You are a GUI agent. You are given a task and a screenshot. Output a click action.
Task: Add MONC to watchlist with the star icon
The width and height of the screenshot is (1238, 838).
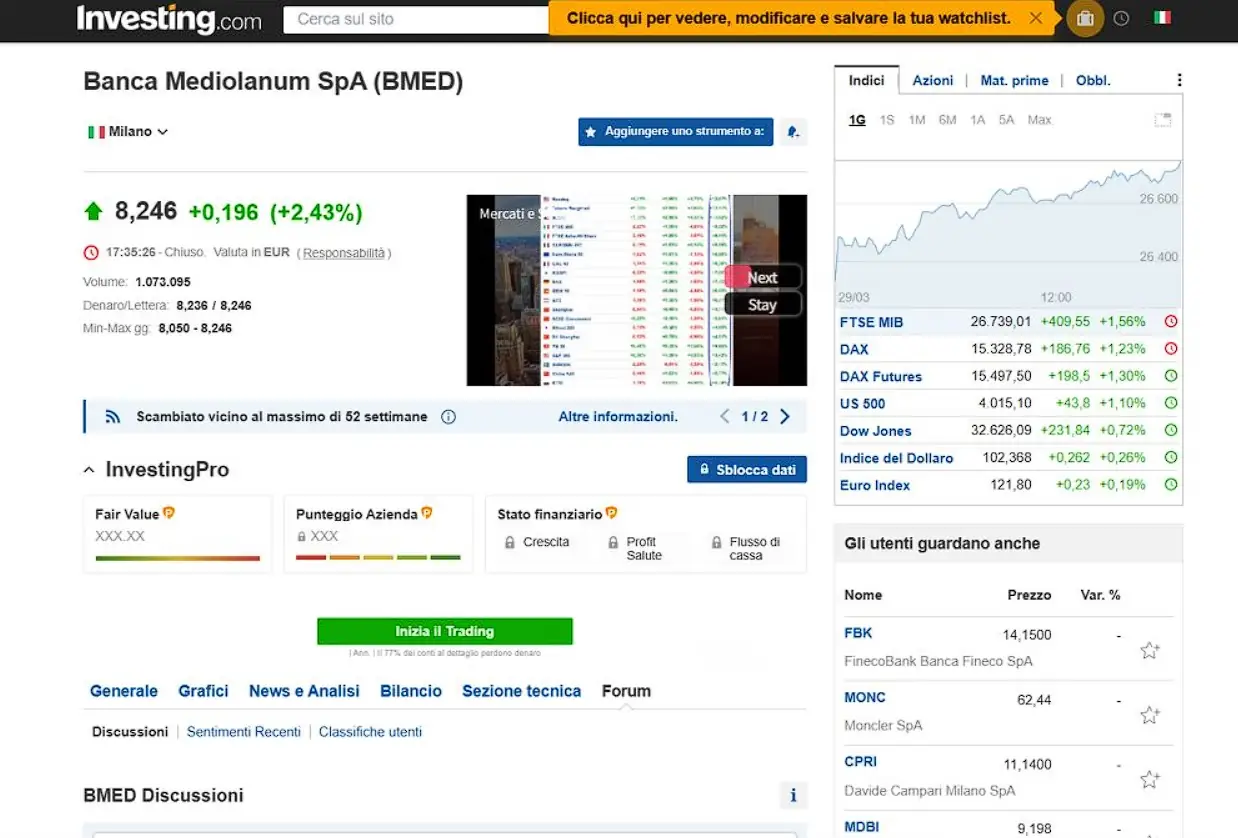pos(1150,715)
